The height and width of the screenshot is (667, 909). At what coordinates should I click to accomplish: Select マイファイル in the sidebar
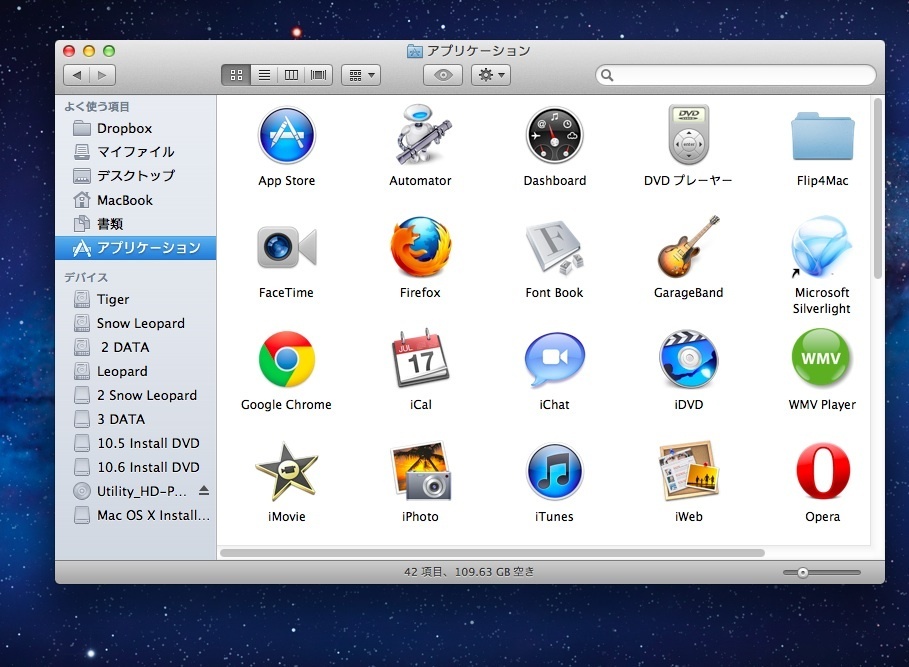136,152
